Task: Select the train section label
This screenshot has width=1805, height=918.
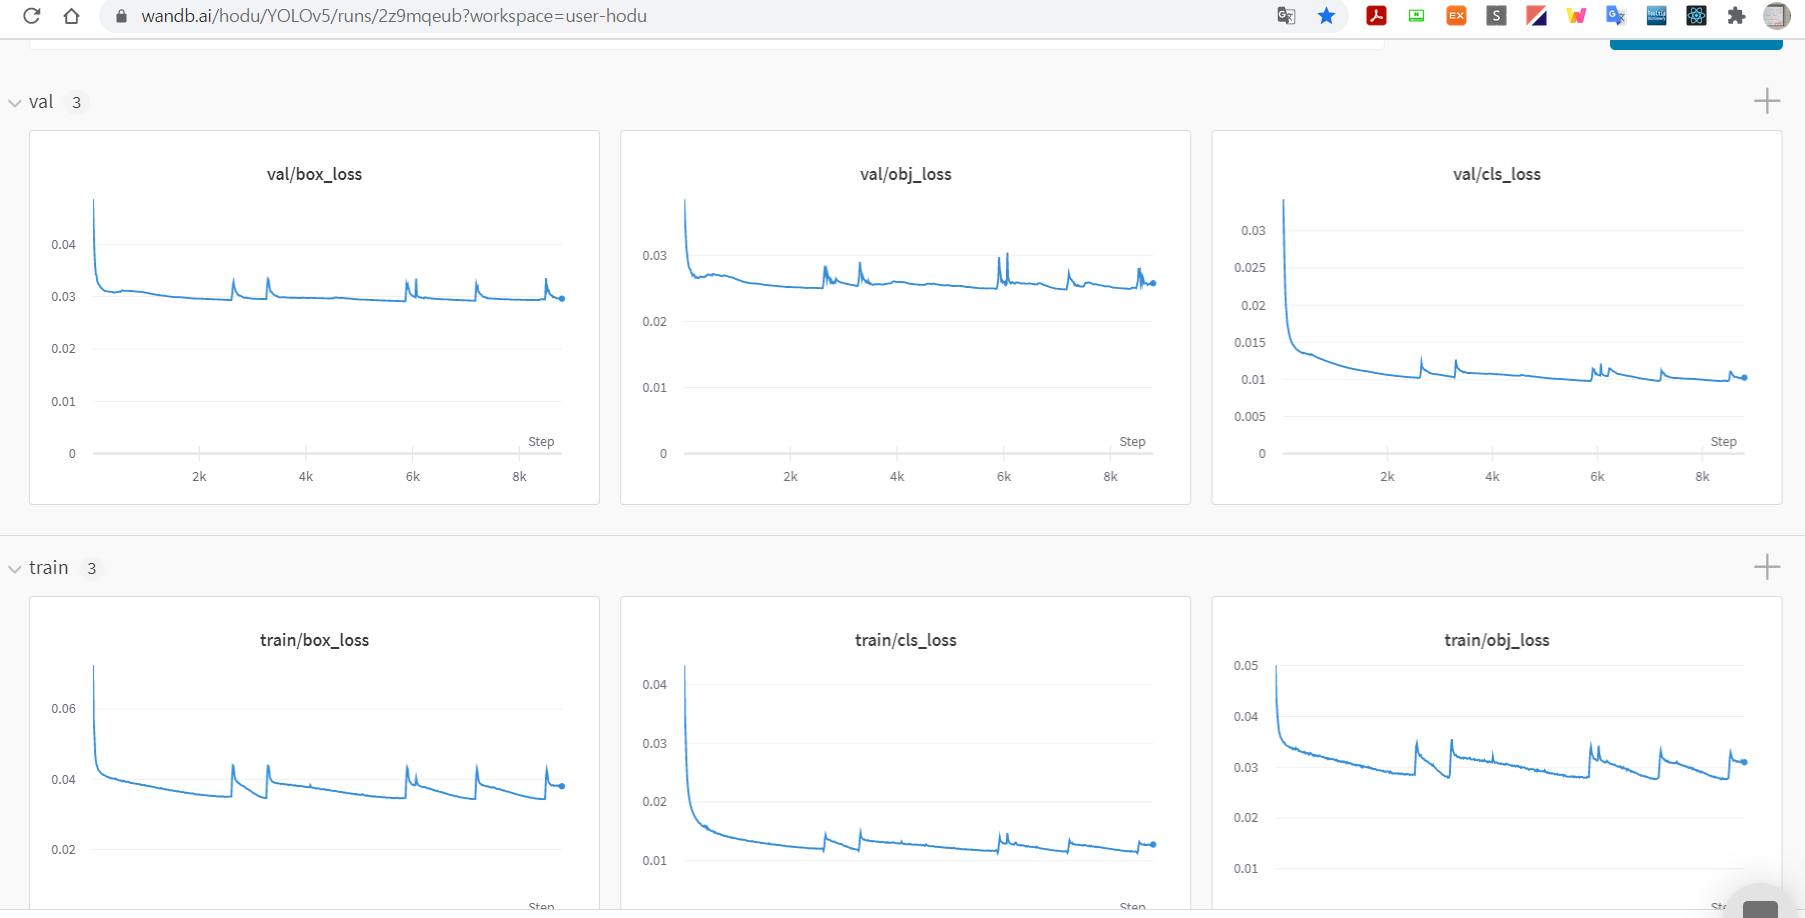Action: 48,567
